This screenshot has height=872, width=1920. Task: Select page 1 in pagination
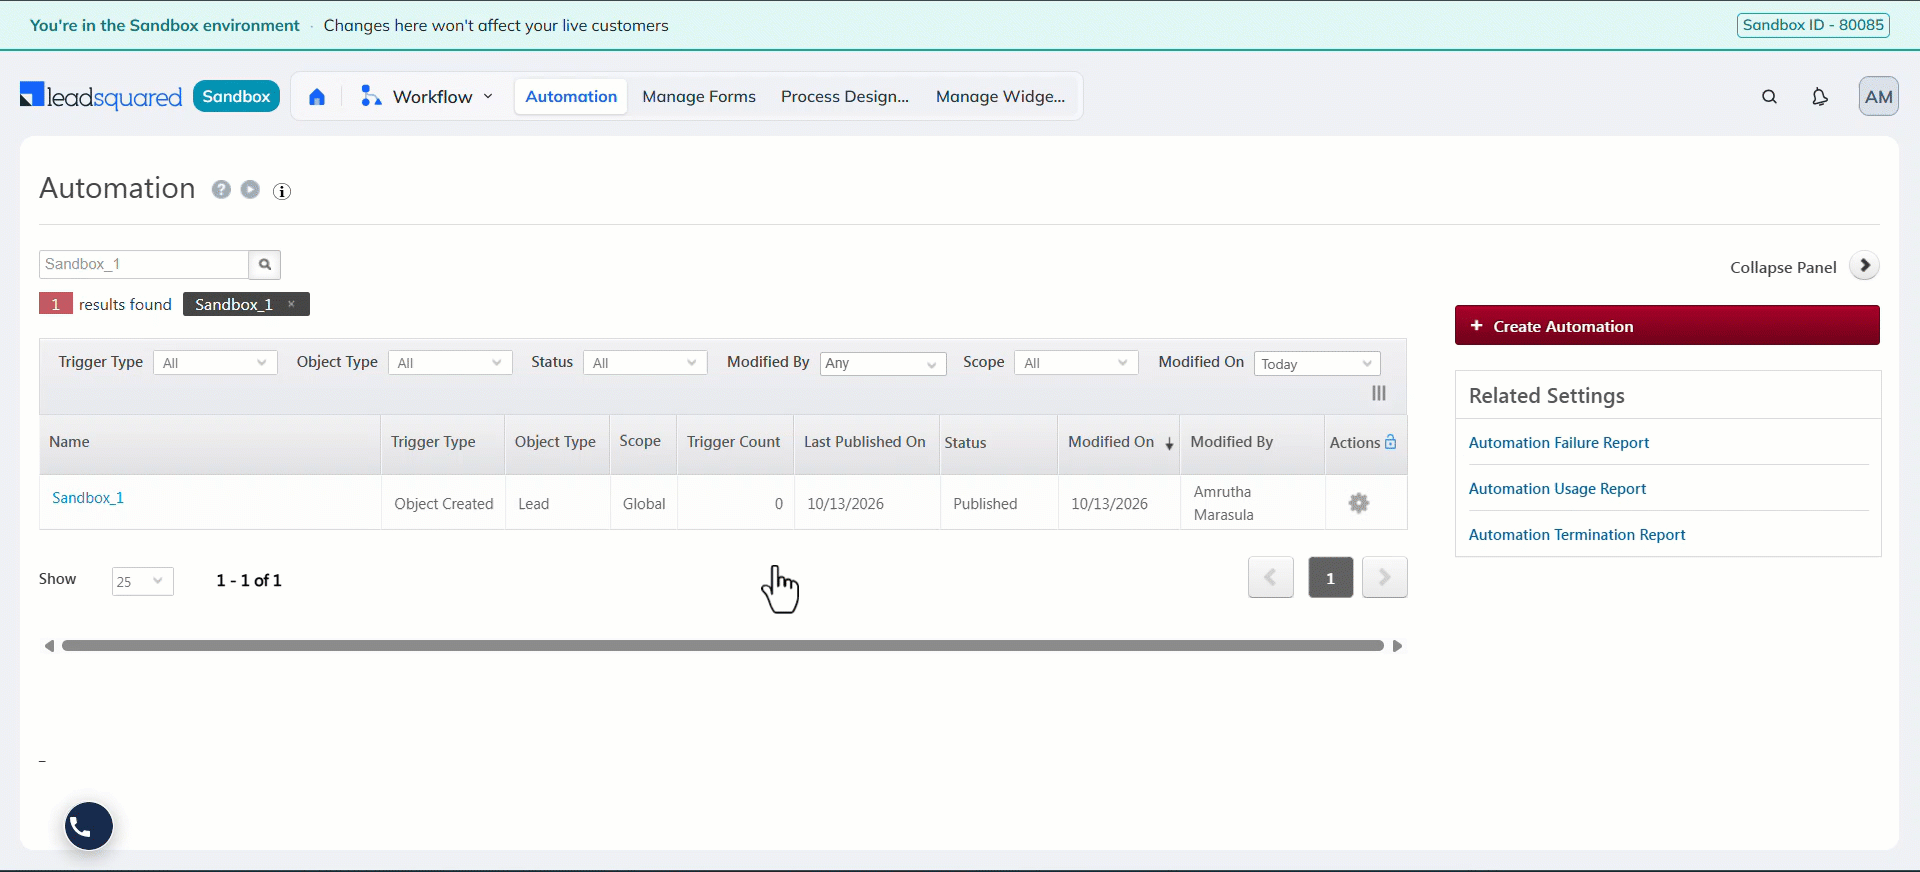[x=1330, y=578]
